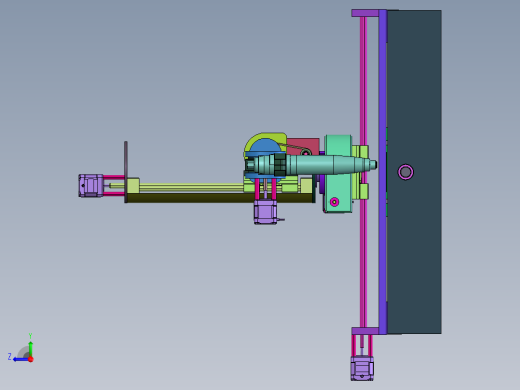Click the red origin dot of the axis triad

(x=31, y=359)
